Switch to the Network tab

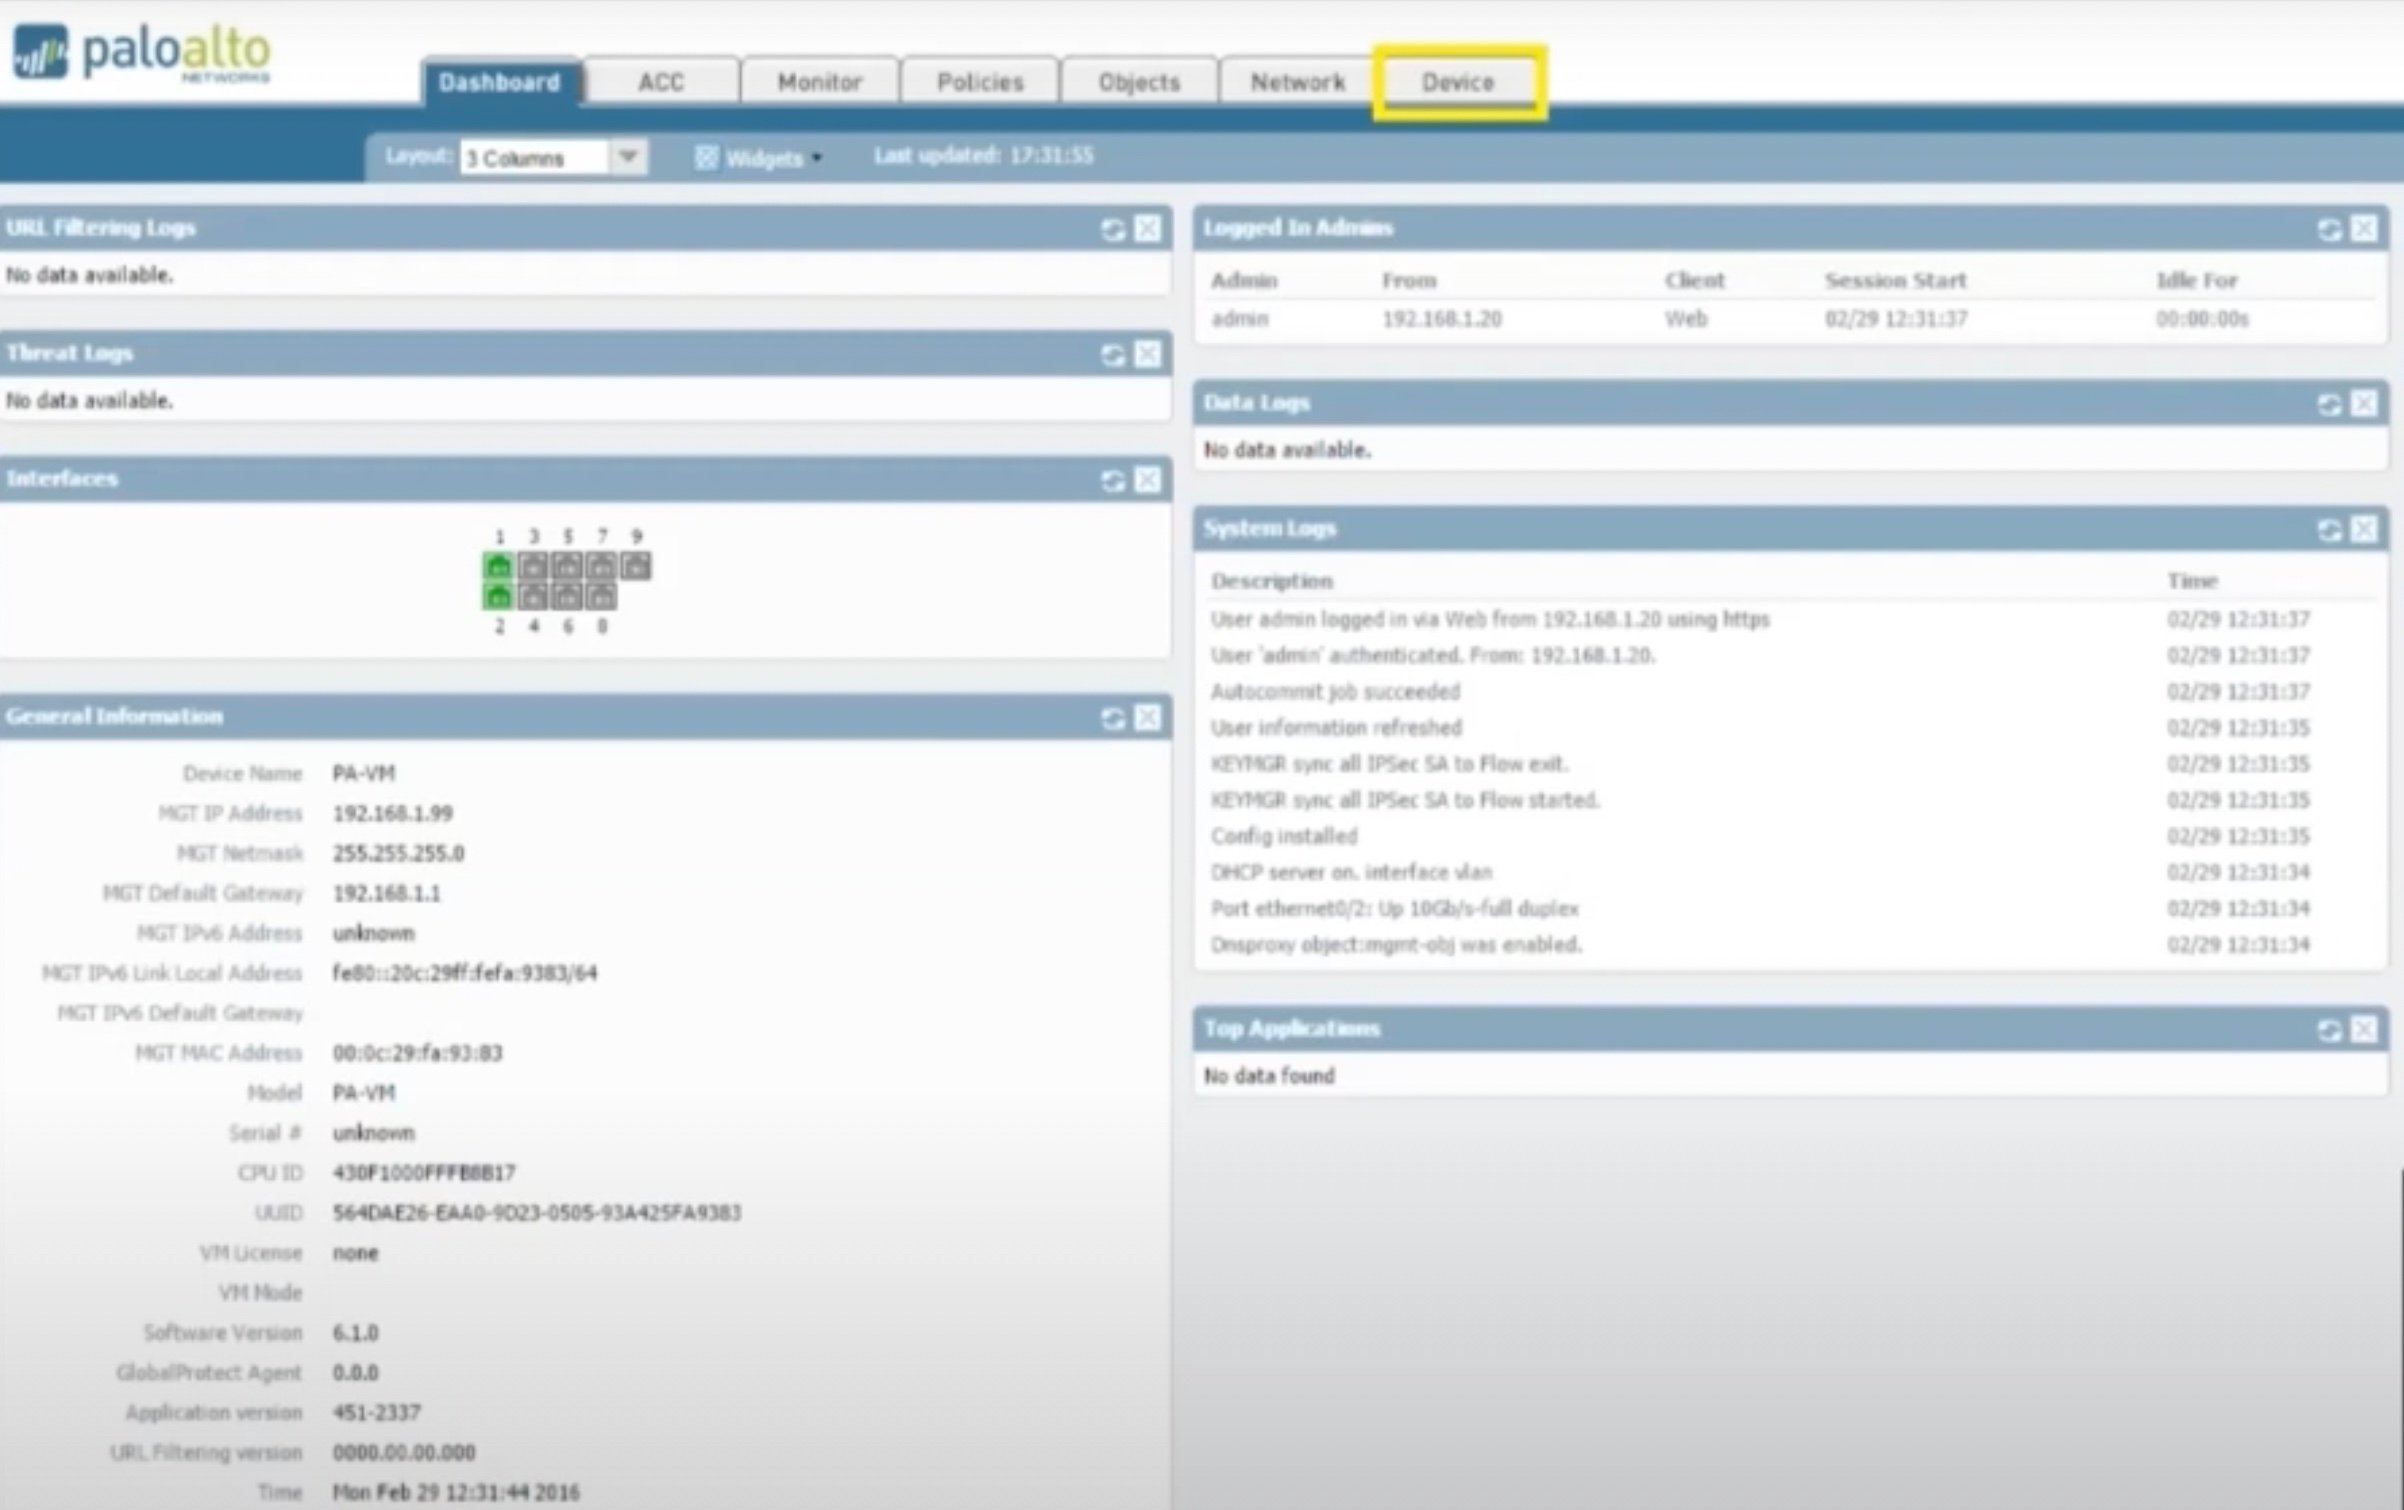pos(1297,82)
